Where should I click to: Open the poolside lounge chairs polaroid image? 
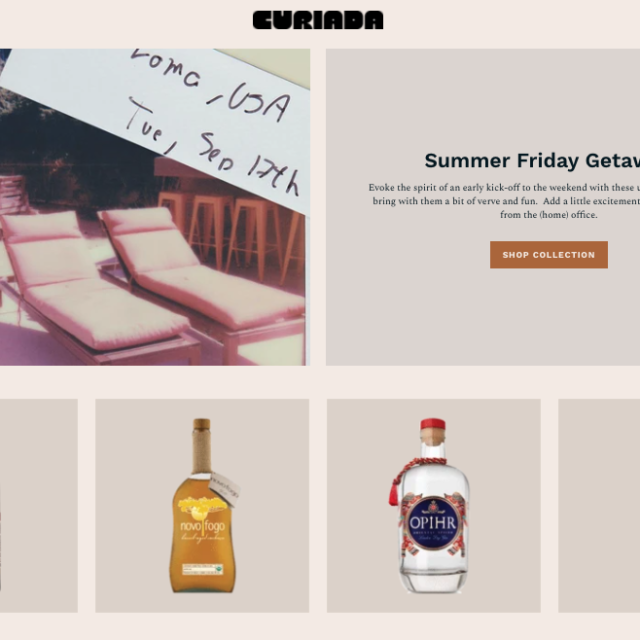tap(155, 207)
